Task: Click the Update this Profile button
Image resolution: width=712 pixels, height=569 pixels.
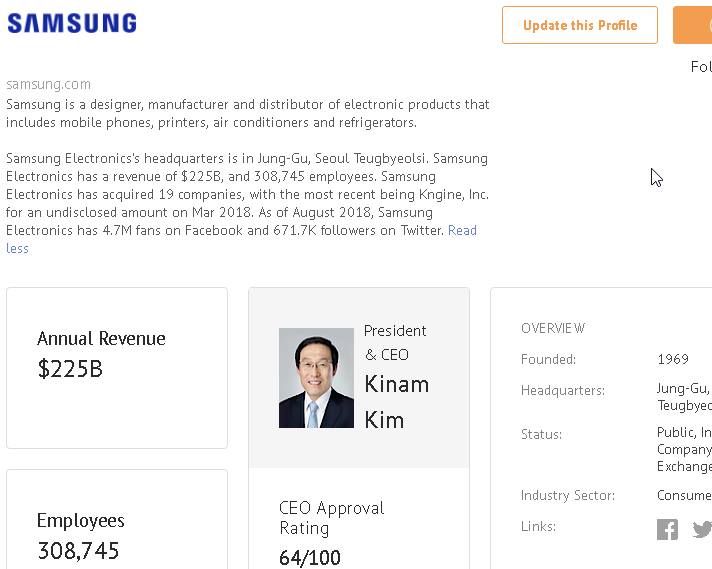Action: click(580, 25)
